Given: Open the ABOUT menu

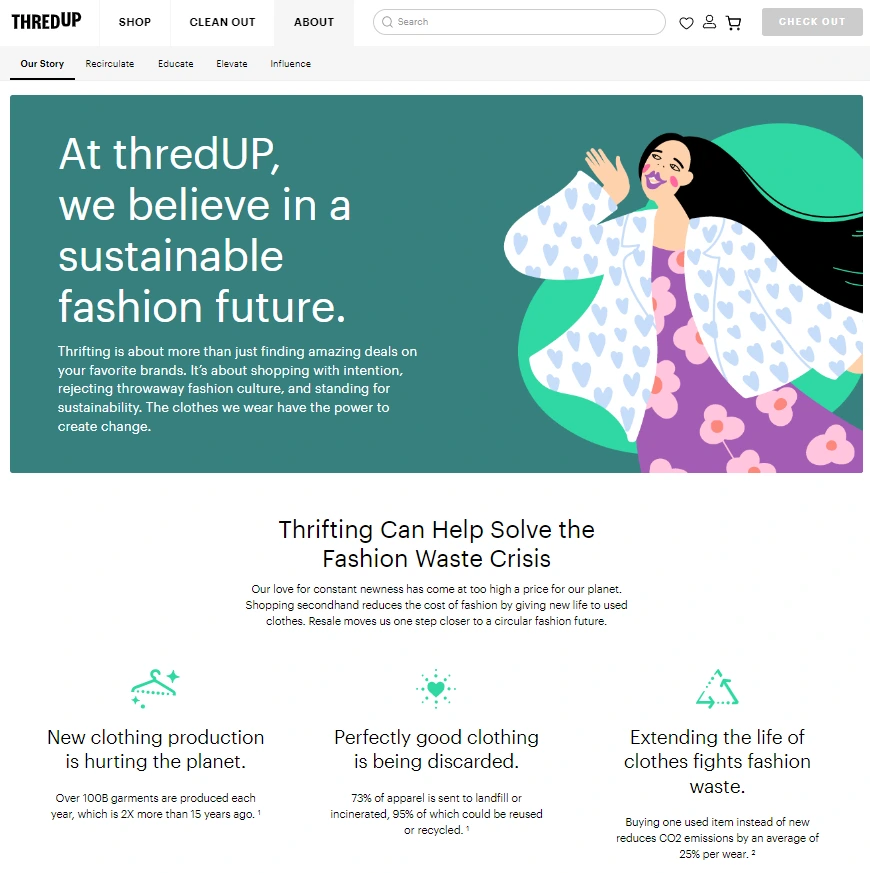Looking at the screenshot, I should point(314,22).
